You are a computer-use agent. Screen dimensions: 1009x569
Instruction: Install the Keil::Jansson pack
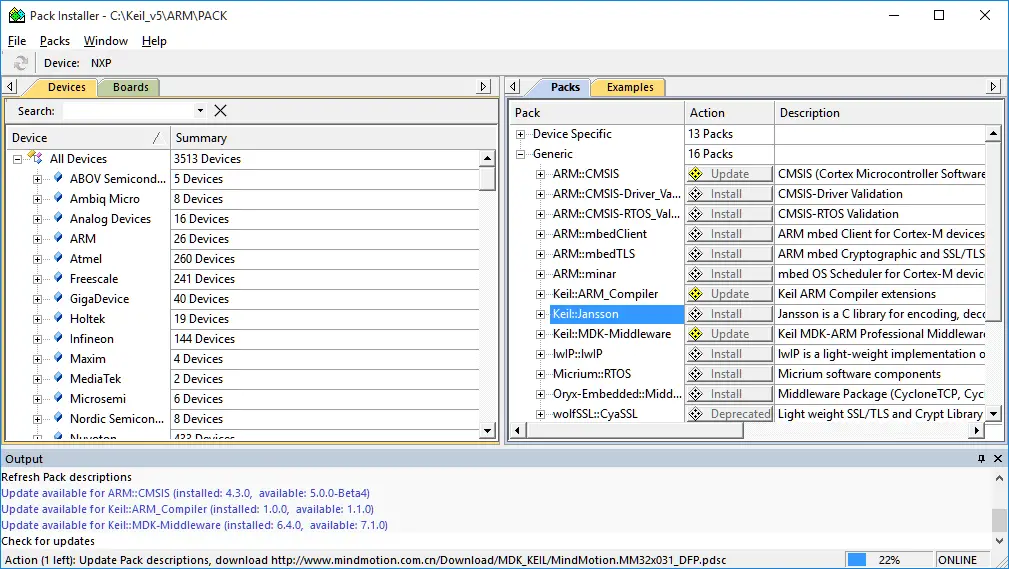click(x=729, y=313)
